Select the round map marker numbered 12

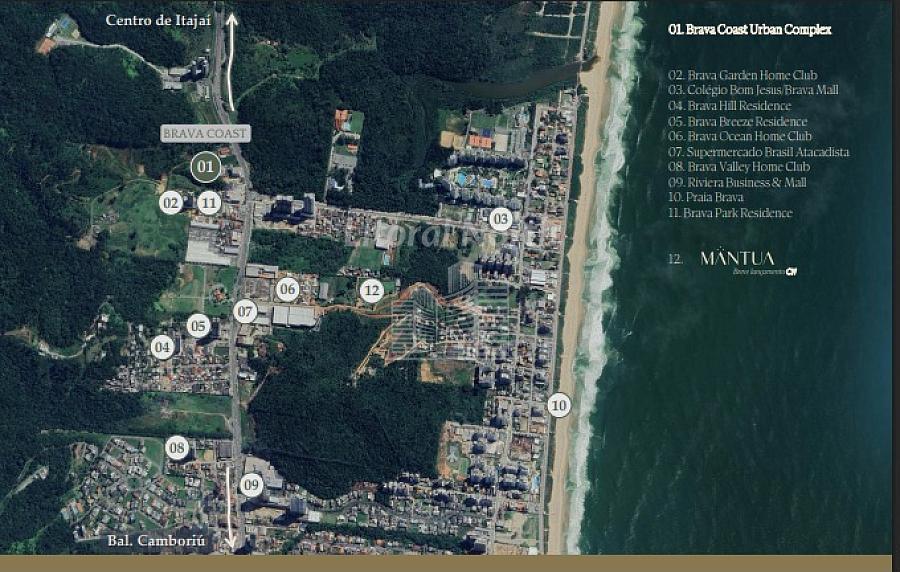tap(372, 290)
